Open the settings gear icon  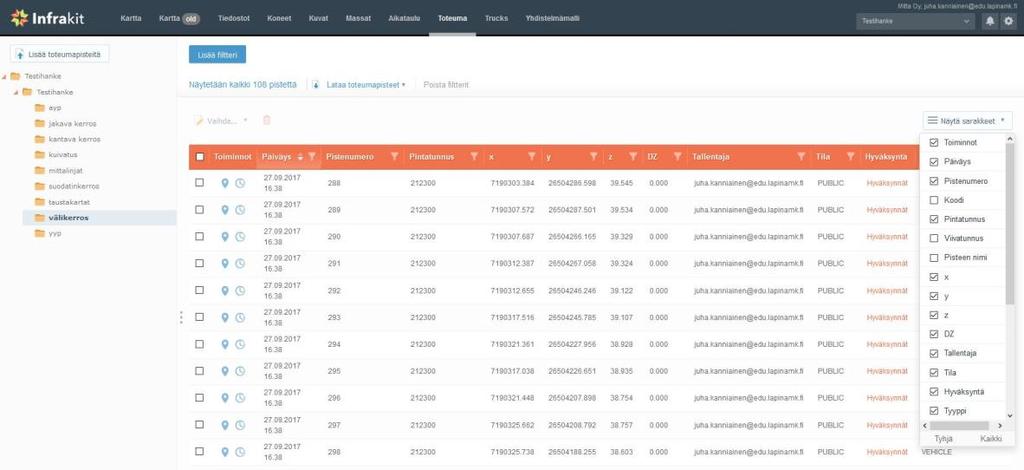[x=1009, y=21]
